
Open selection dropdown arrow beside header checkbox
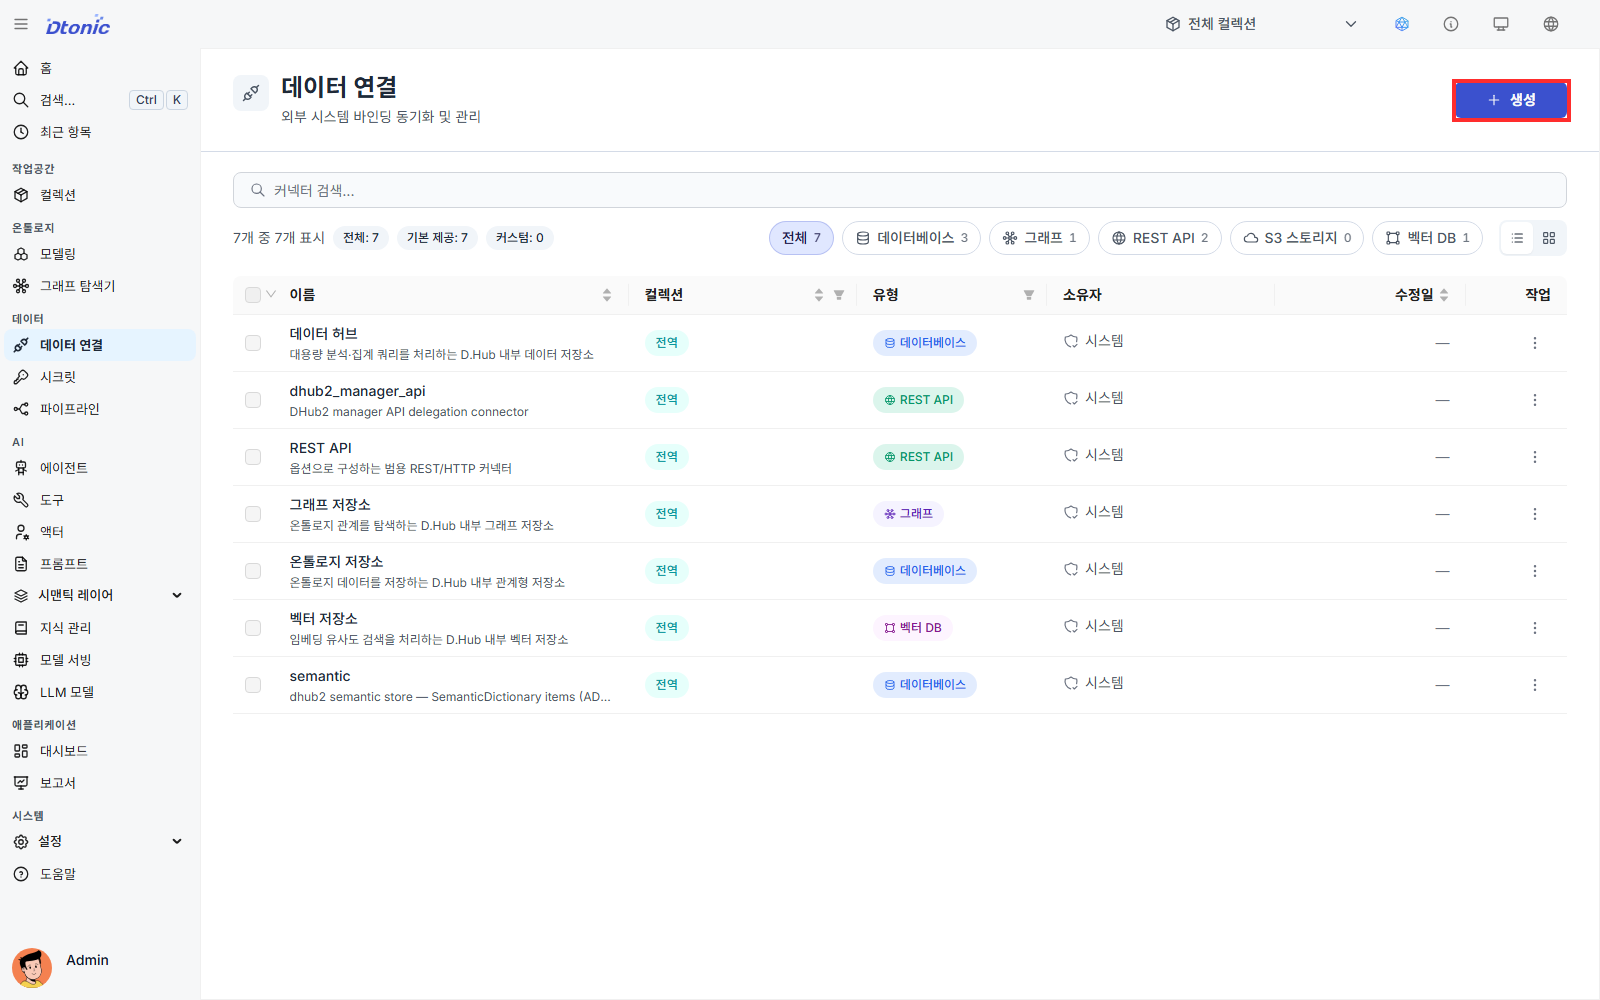271,295
